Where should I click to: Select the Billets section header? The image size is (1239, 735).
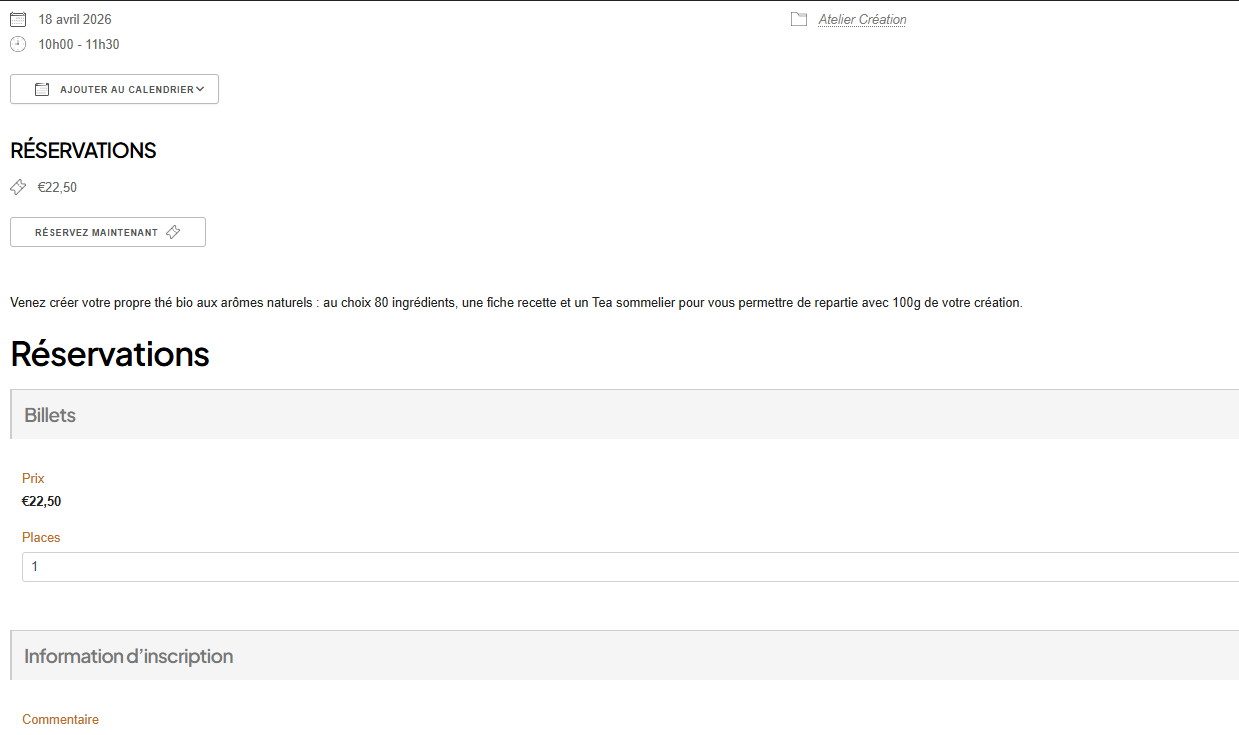pyautogui.click(x=50, y=415)
